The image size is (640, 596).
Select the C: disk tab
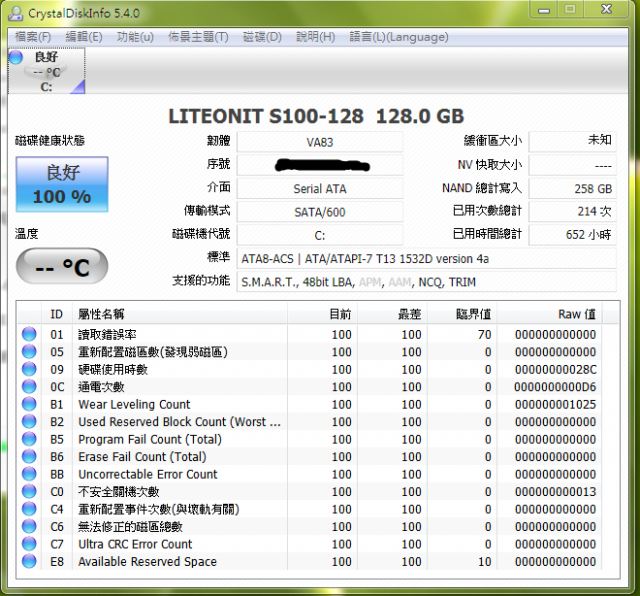click(47, 71)
